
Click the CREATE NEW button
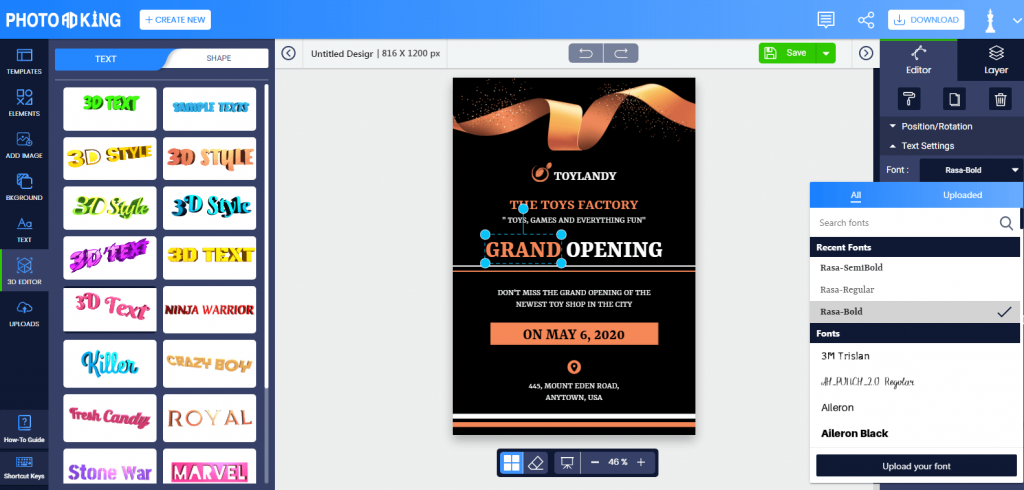point(175,20)
